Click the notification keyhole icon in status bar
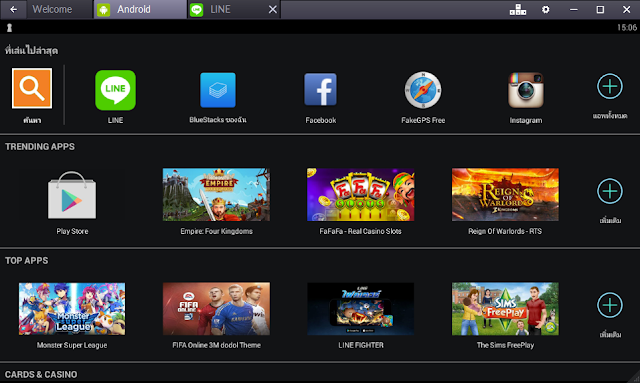The height and width of the screenshot is (383, 640). [9, 27]
